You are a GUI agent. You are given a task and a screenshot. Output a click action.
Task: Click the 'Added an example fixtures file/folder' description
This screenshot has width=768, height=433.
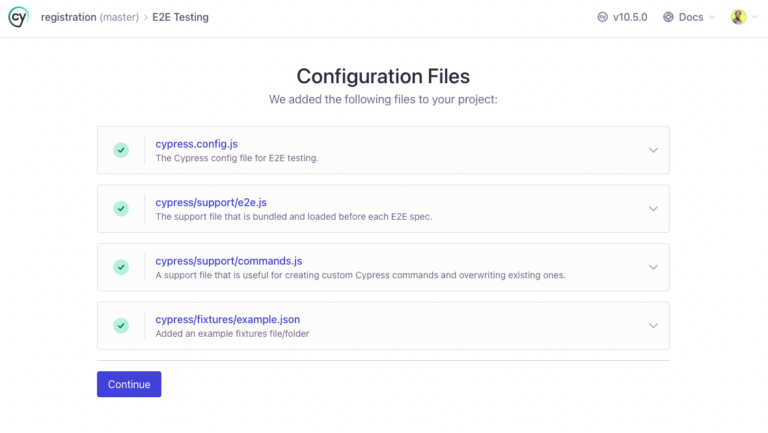[x=232, y=334]
